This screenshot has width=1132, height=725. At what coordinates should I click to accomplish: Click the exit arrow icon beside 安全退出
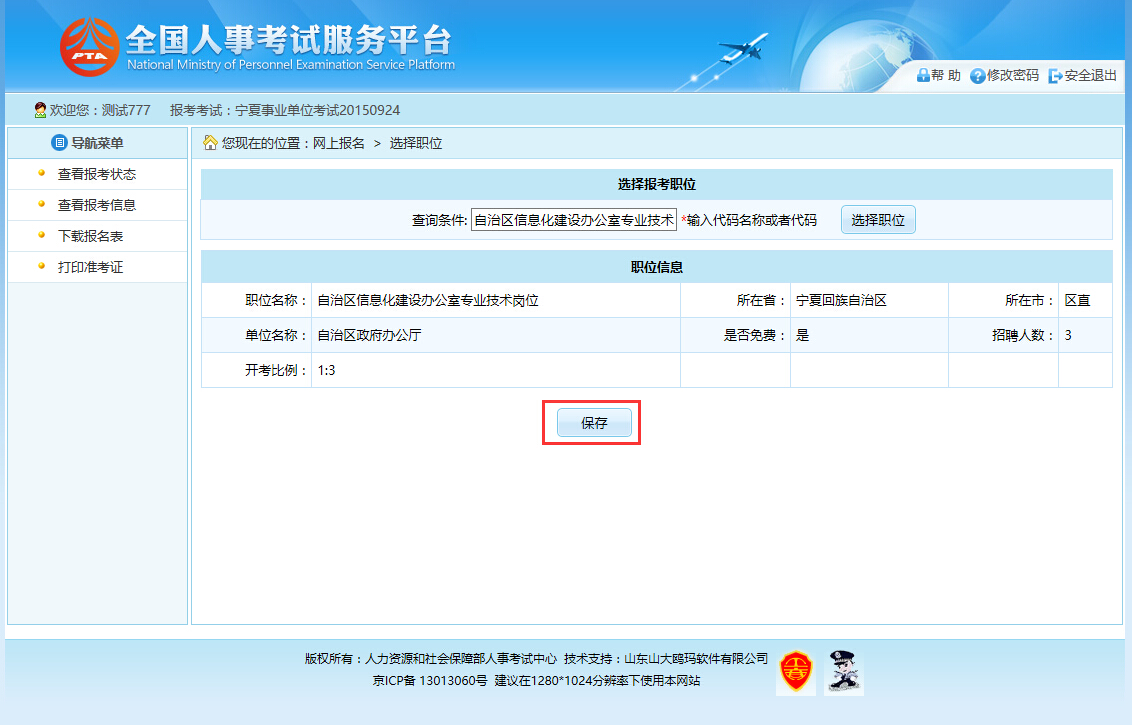(x=1055, y=76)
